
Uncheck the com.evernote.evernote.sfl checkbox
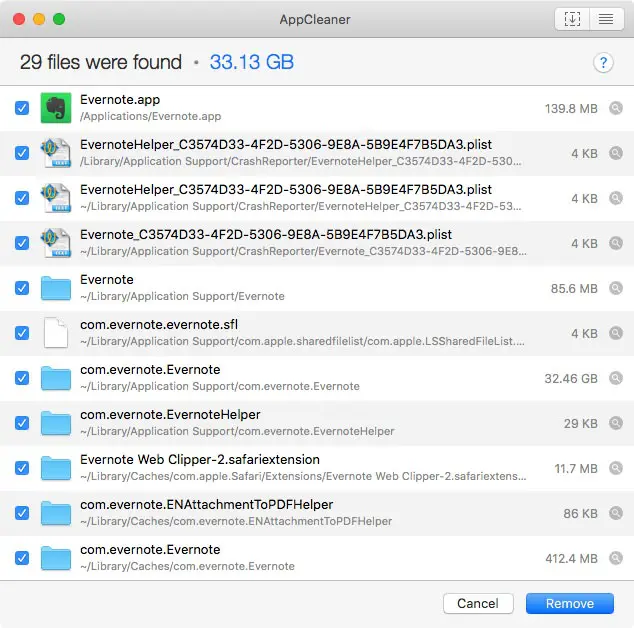[x=22, y=333]
